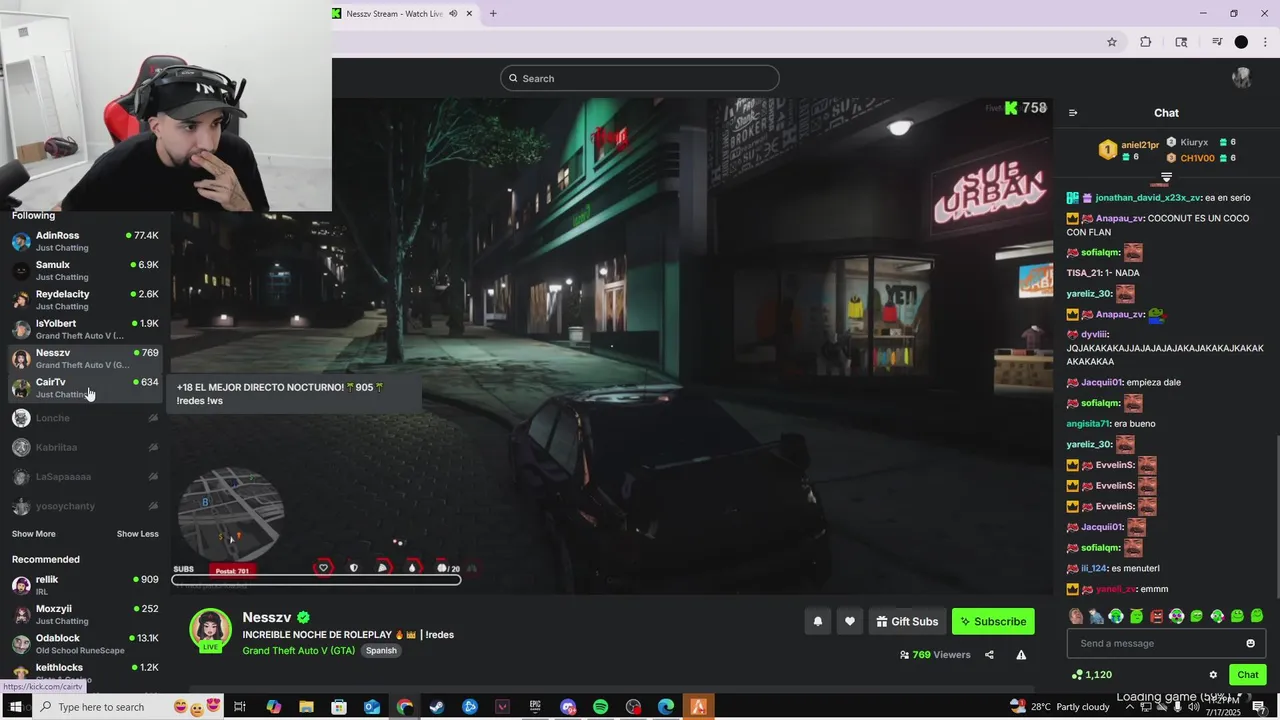The height and width of the screenshot is (720, 1280).
Task: Send the message with the Chat button
Action: tap(1247, 675)
